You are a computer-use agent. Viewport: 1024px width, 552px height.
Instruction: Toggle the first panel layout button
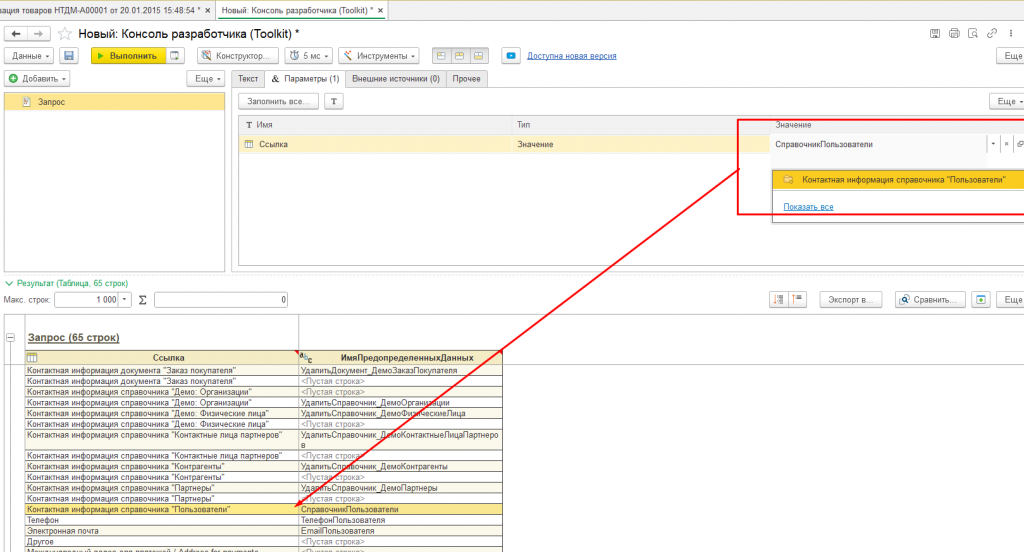click(x=441, y=56)
